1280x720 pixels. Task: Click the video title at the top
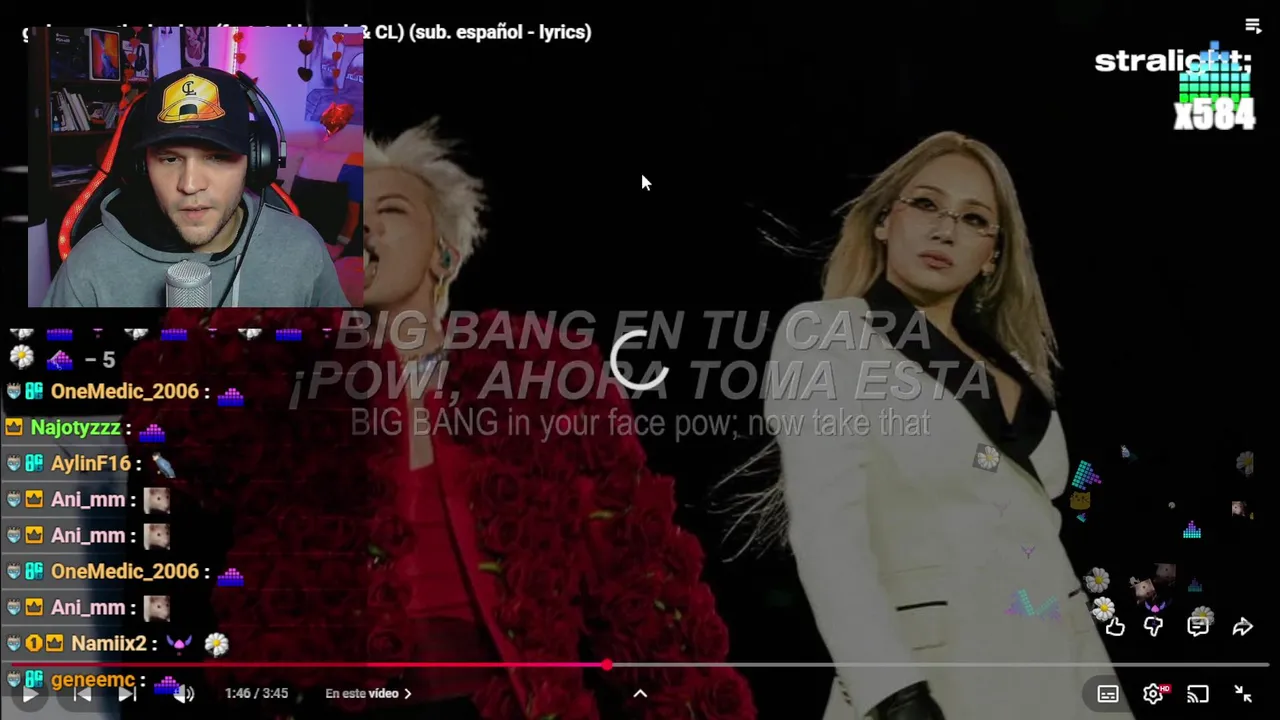[306, 32]
